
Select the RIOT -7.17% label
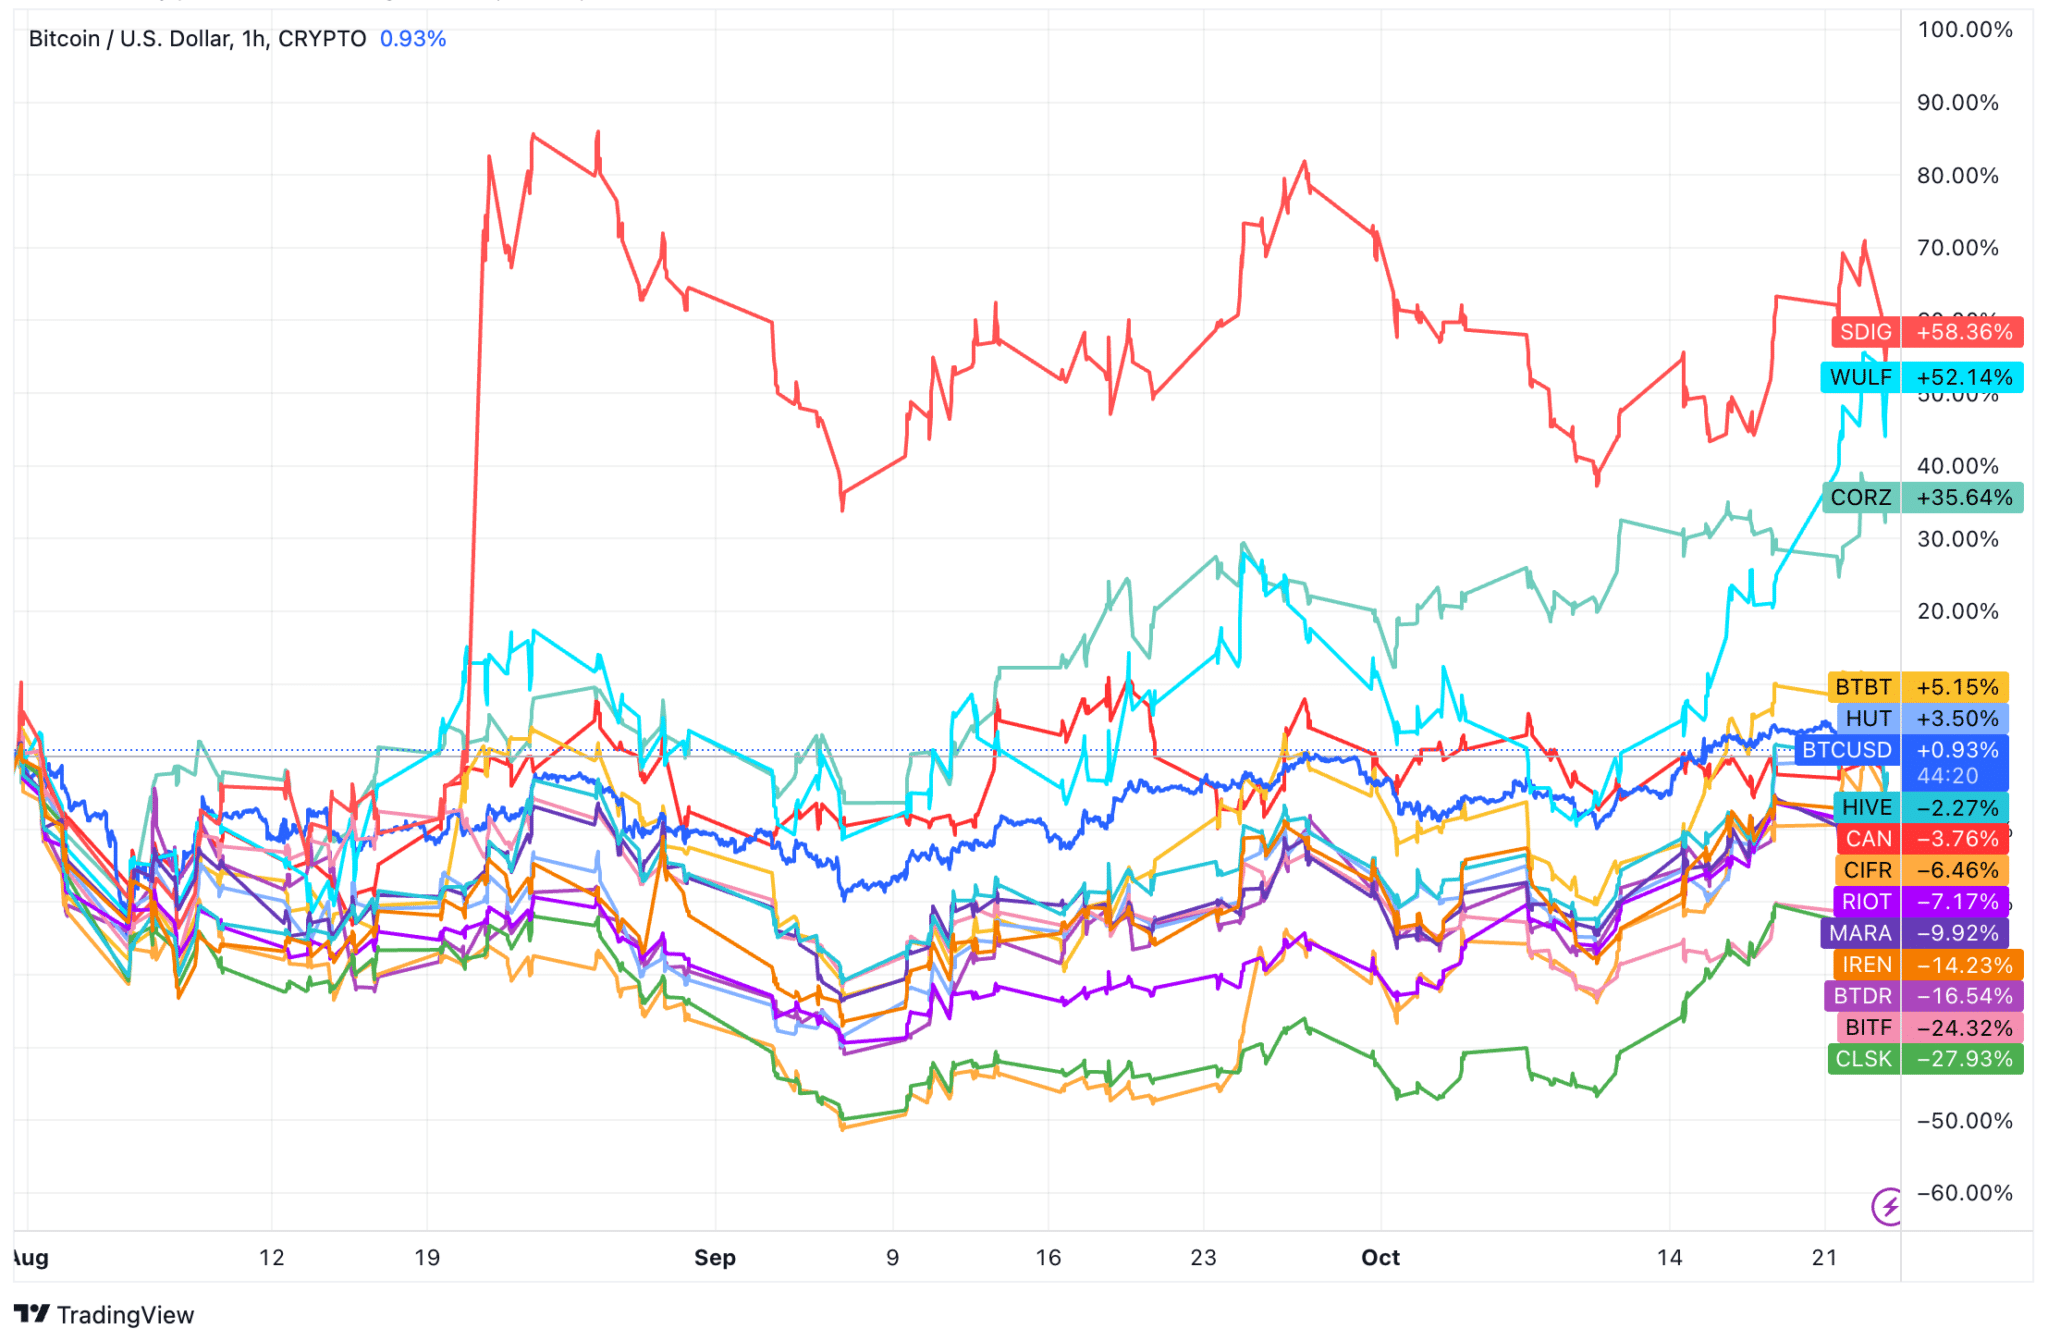click(x=1920, y=901)
